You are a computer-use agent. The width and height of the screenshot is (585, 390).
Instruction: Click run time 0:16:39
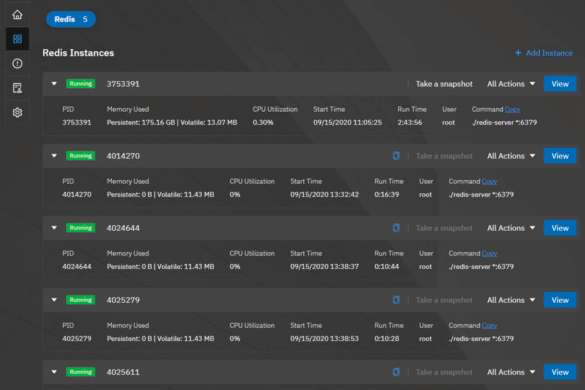[387, 194]
